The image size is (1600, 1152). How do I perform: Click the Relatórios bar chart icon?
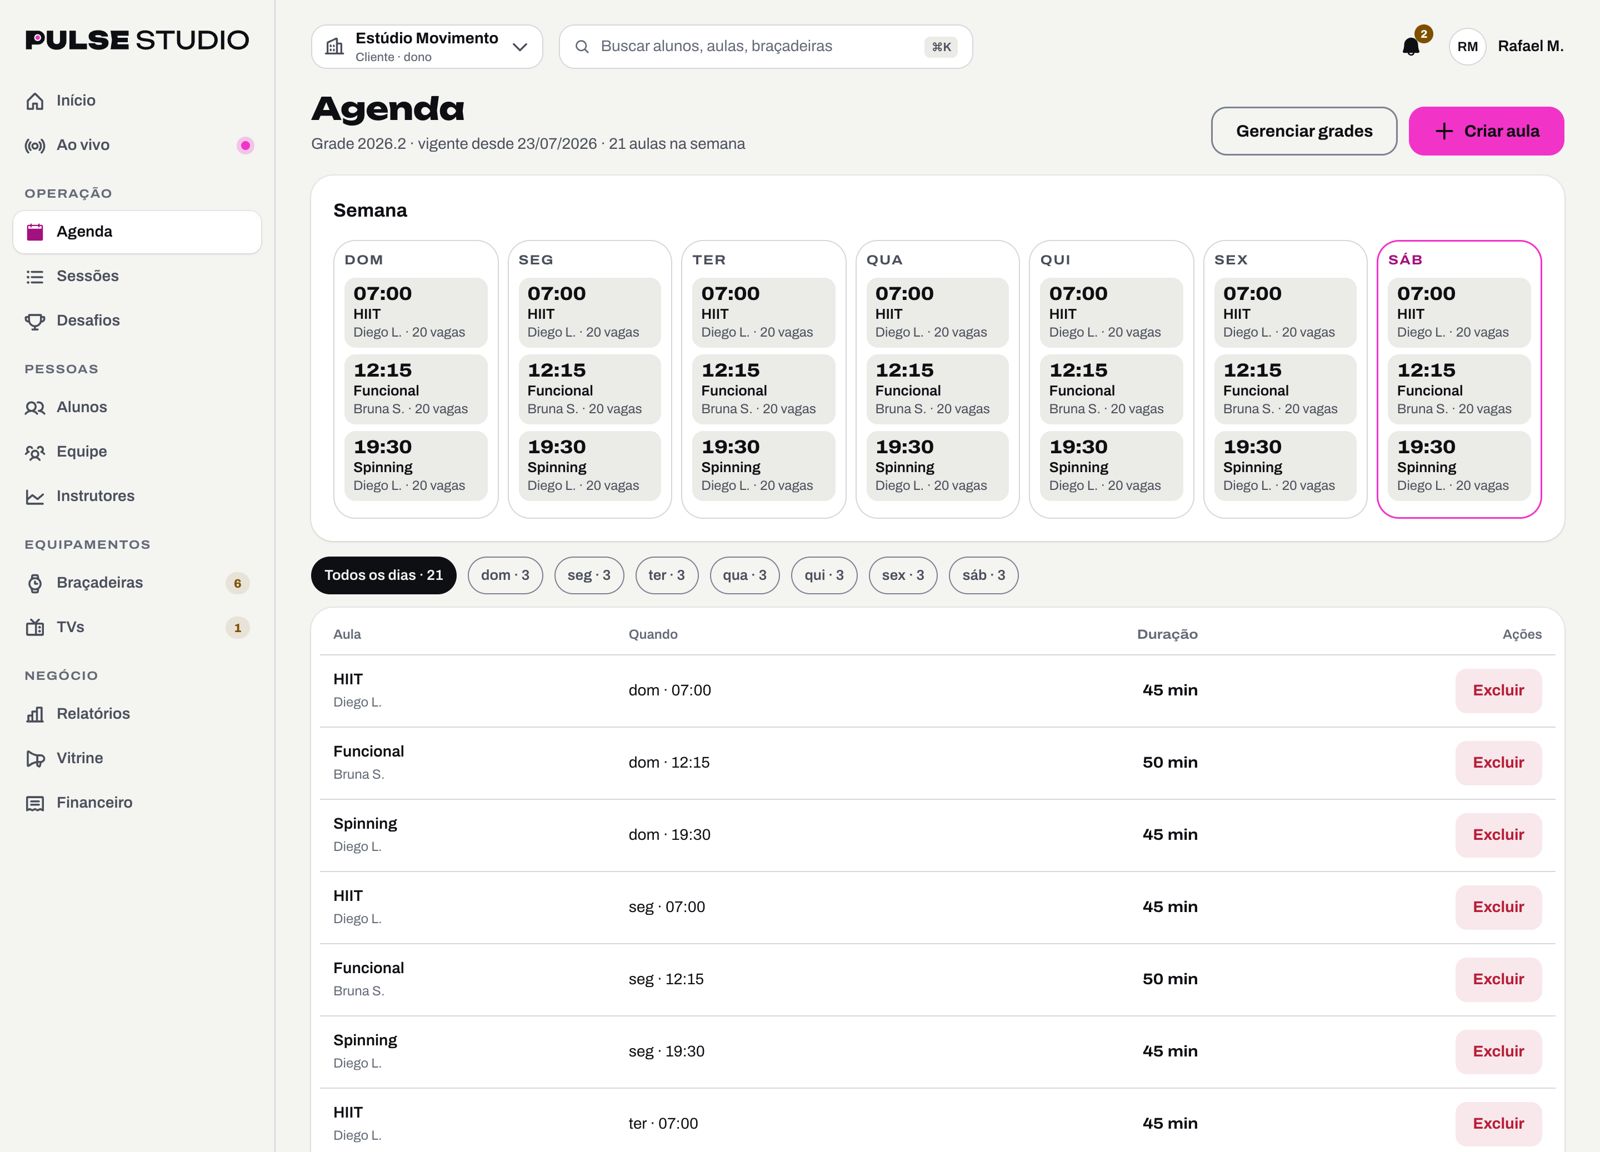tap(35, 714)
